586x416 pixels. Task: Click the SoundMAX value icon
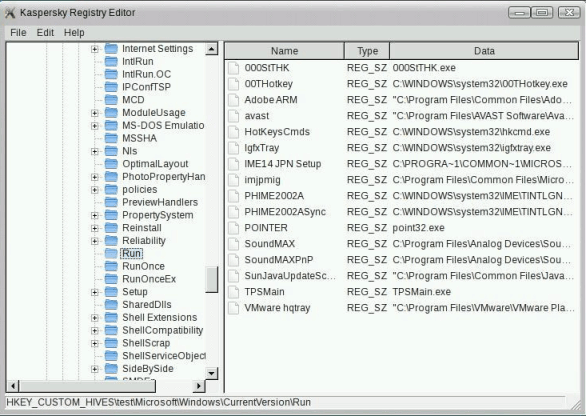[234, 244]
